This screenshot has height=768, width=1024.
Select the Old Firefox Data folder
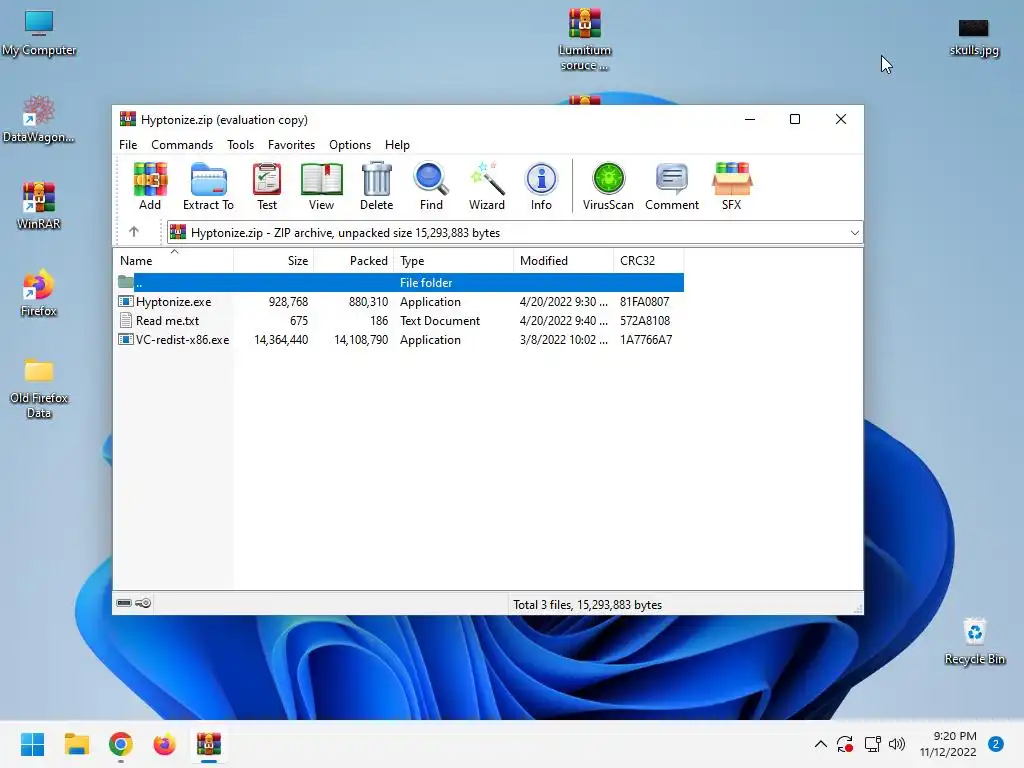pyautogui.click(x=39, y=387)
